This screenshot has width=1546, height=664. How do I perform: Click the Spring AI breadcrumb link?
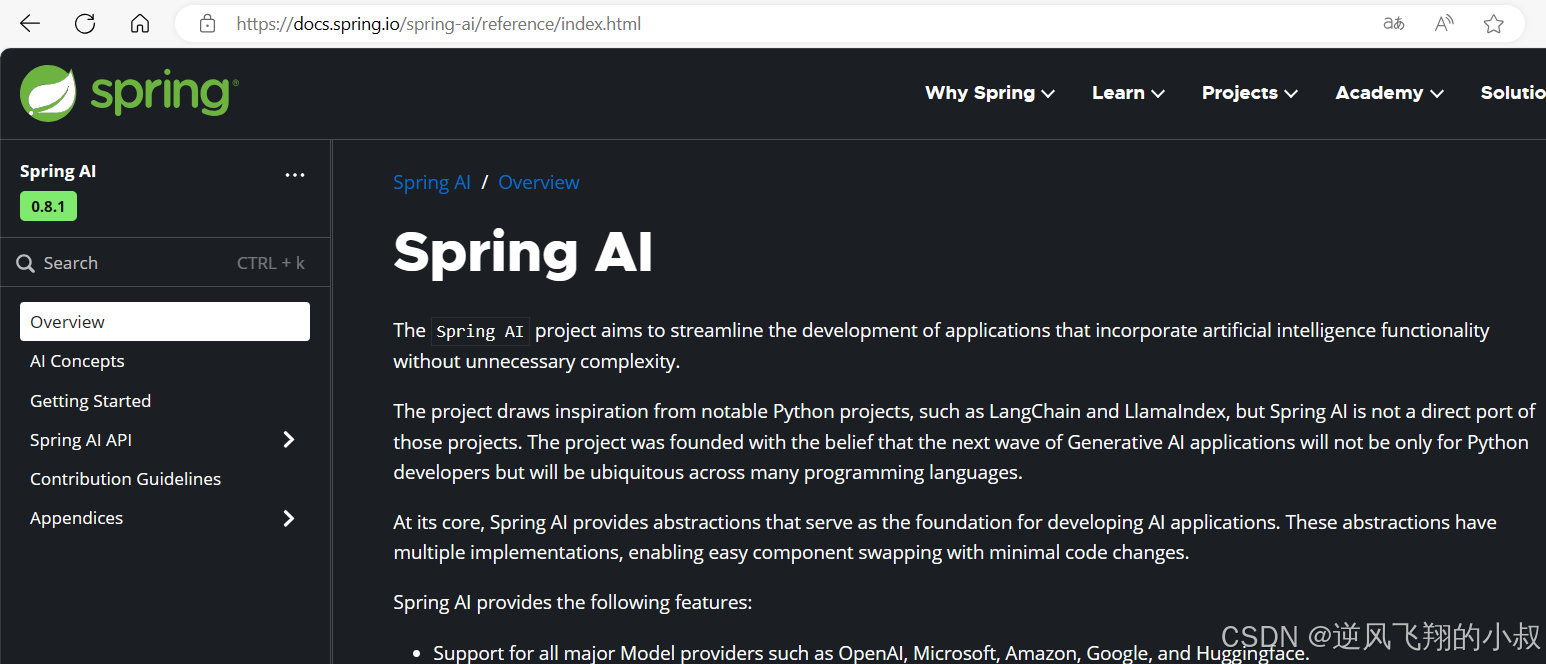(432, 182)
